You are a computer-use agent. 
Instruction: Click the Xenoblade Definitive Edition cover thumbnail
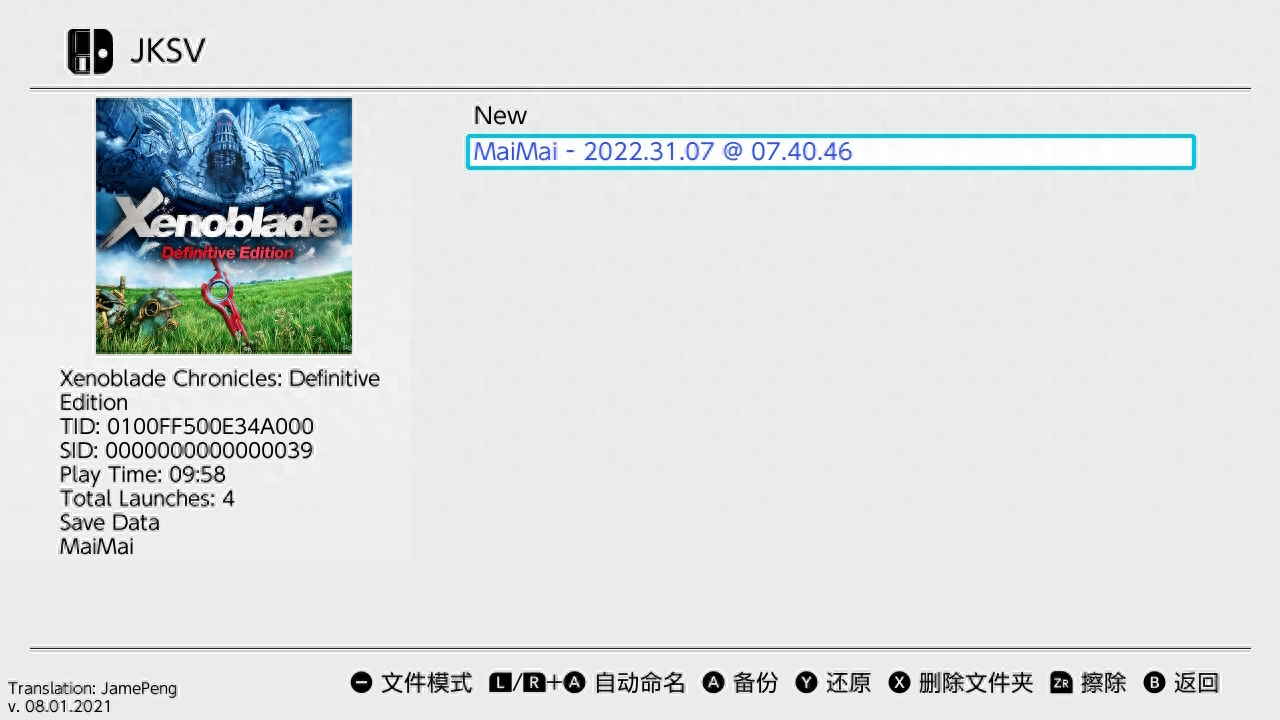click(224, 225)
